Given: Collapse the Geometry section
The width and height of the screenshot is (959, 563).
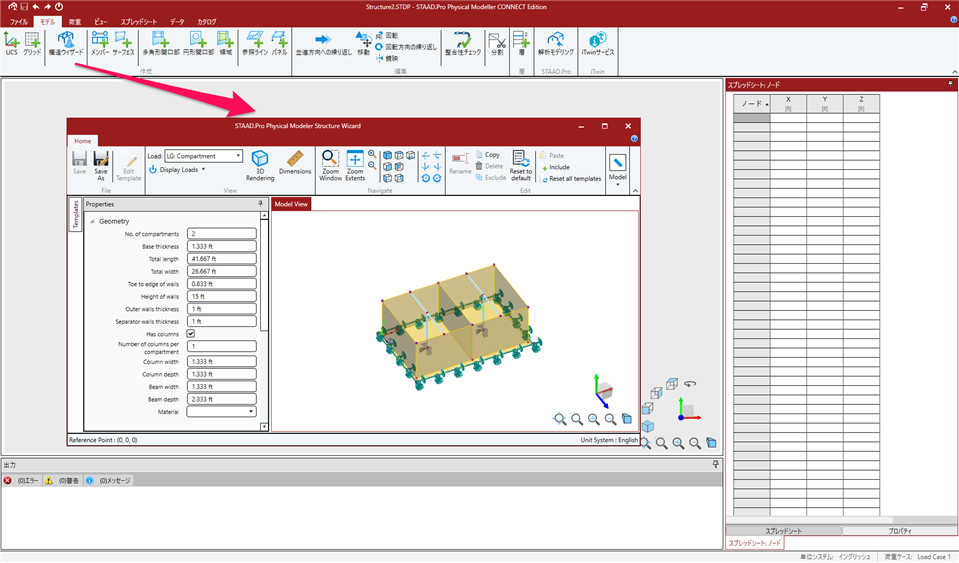Looking at the screenshot, I should [x=92, y=221].
